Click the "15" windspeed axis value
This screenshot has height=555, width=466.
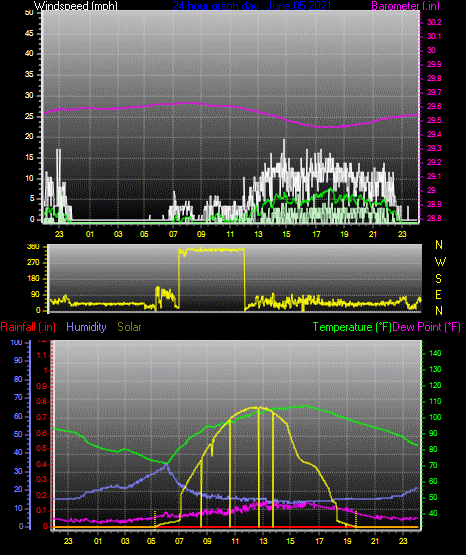[29, 158]
